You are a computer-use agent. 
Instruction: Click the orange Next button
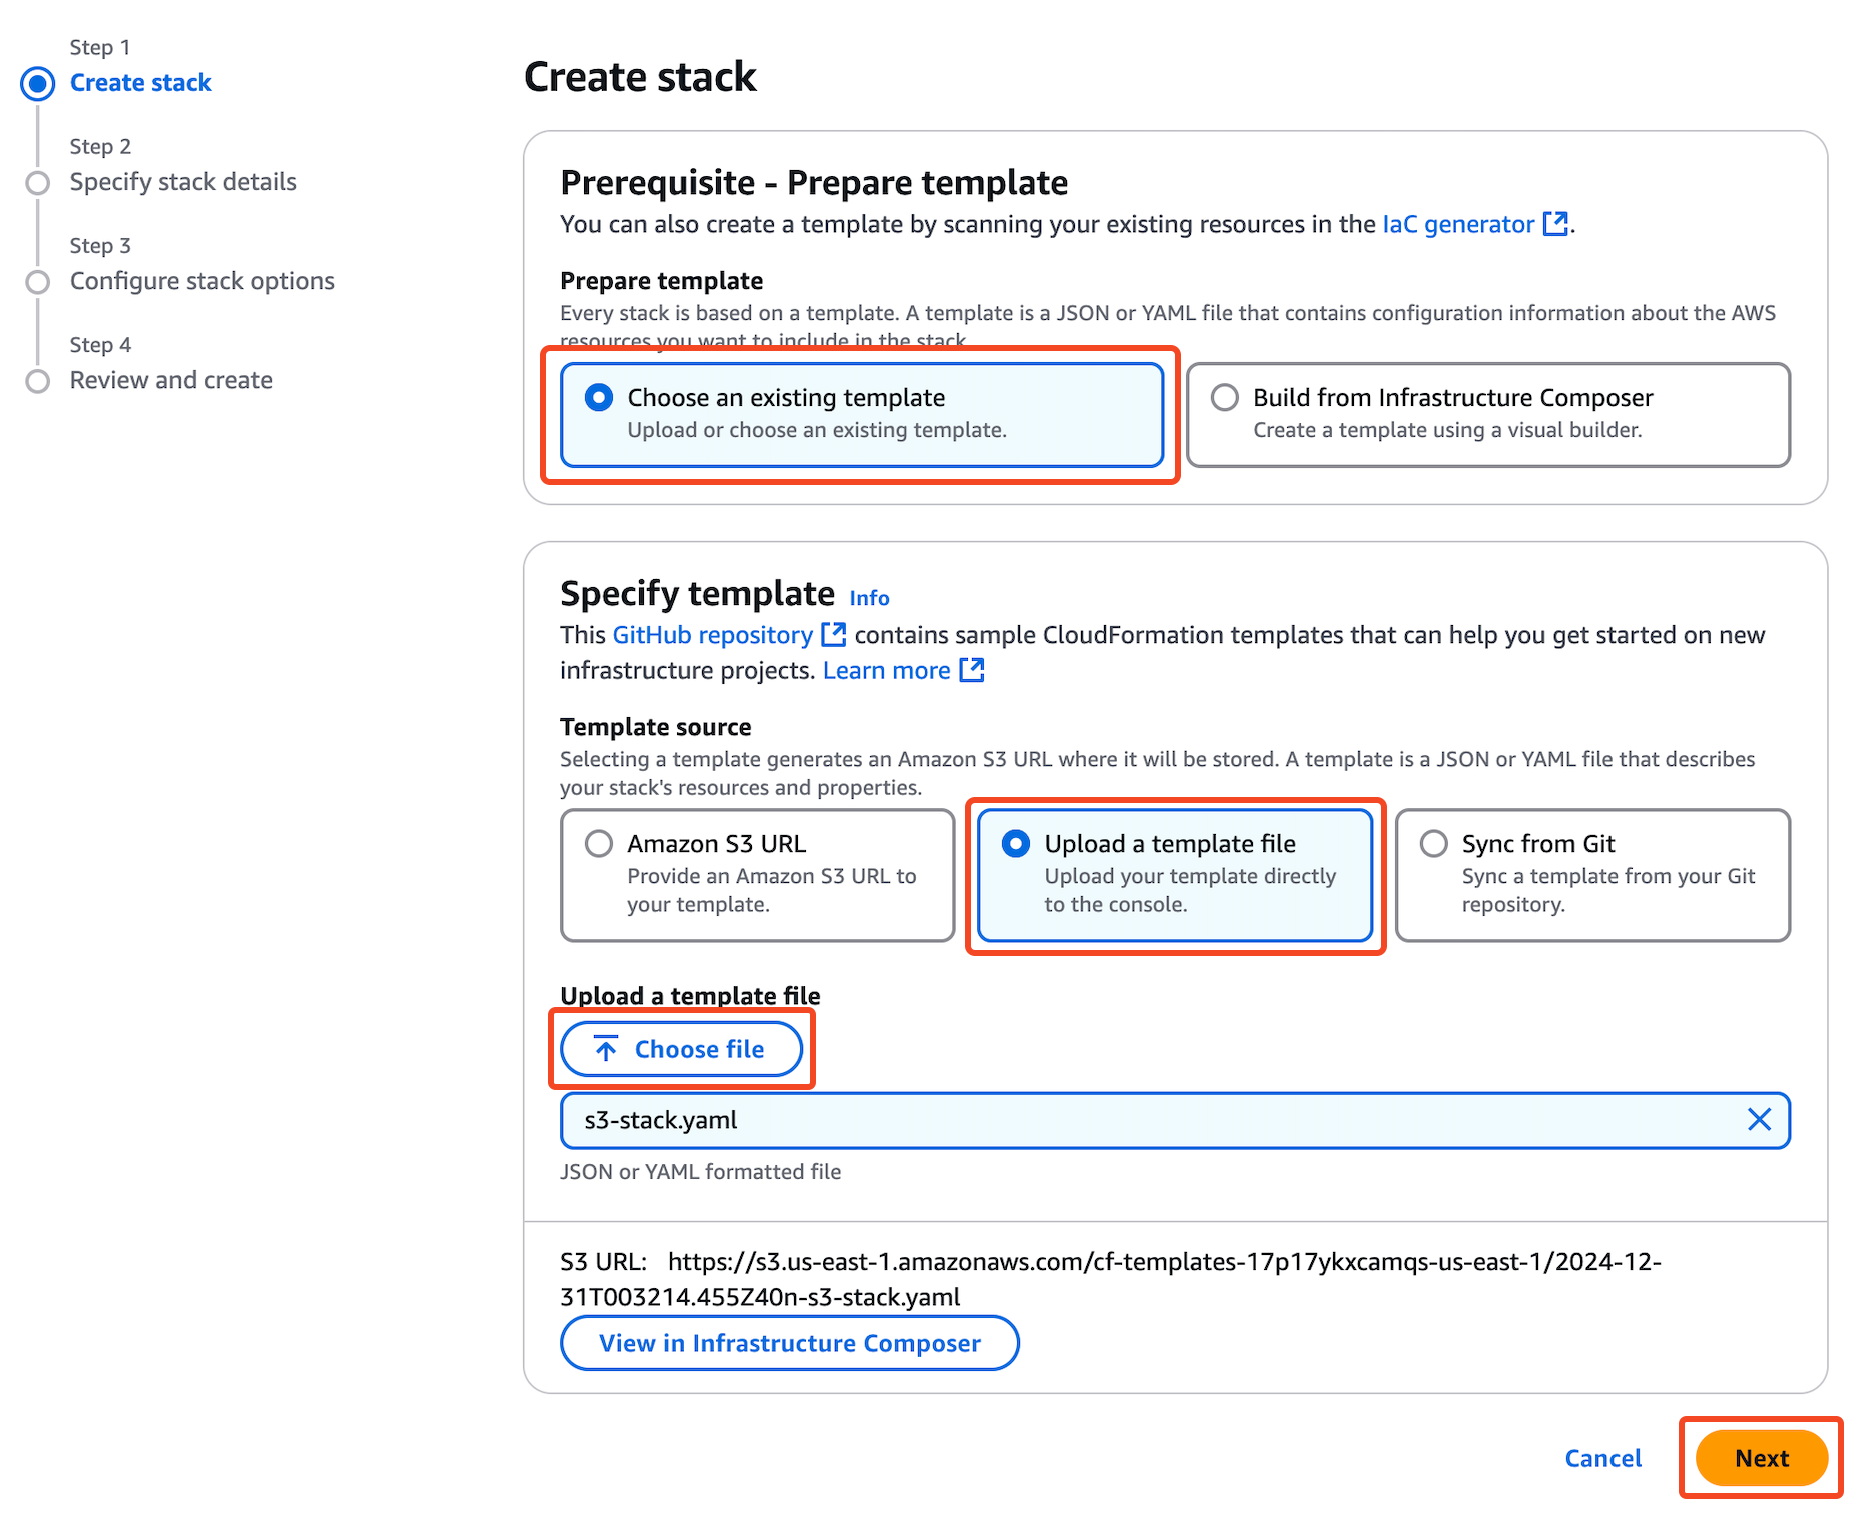(1761, 1458)
